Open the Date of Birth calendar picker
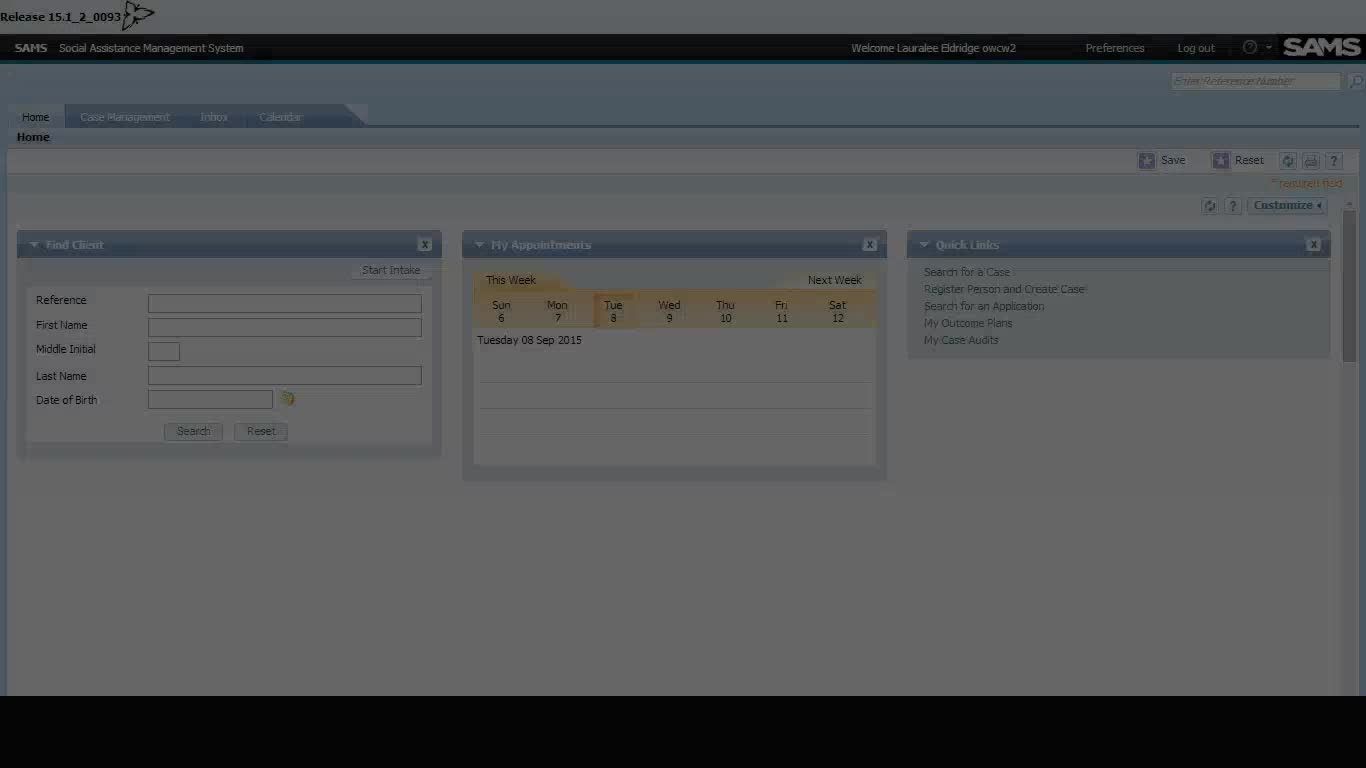Viewport: 1366px width, 768px height. (287, 399)
